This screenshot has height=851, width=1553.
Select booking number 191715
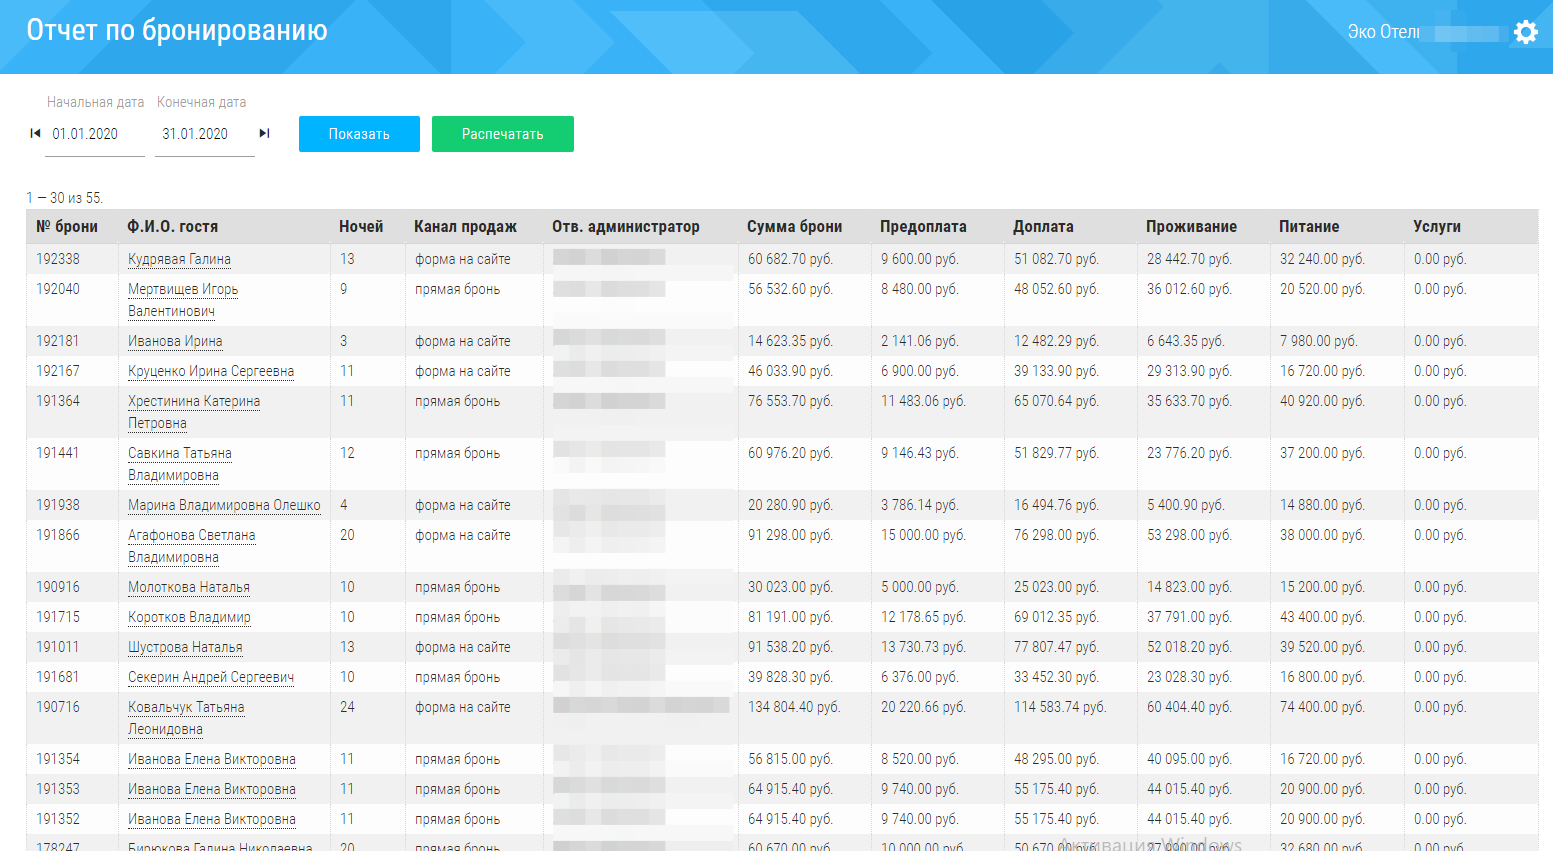58,617
